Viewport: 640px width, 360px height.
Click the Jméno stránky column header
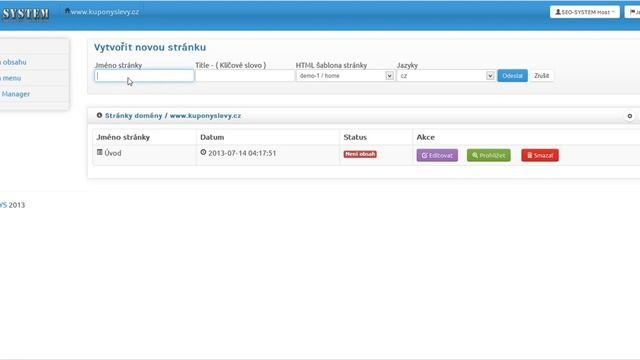pos(123,137)
